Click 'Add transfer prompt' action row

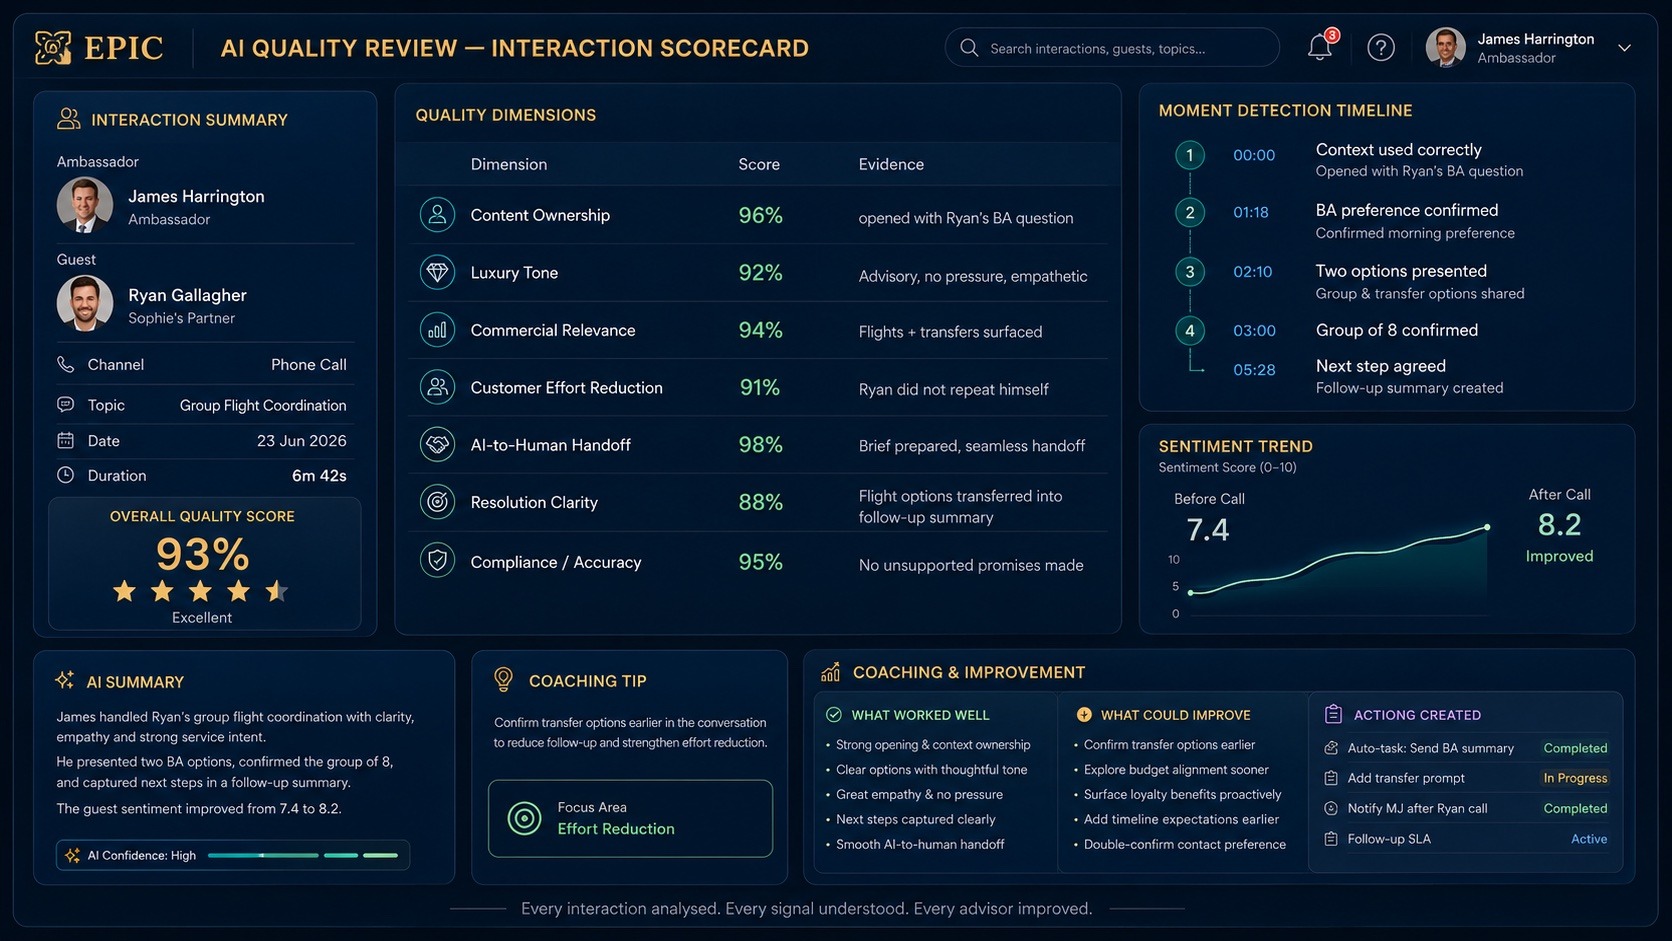(1467, 778)
